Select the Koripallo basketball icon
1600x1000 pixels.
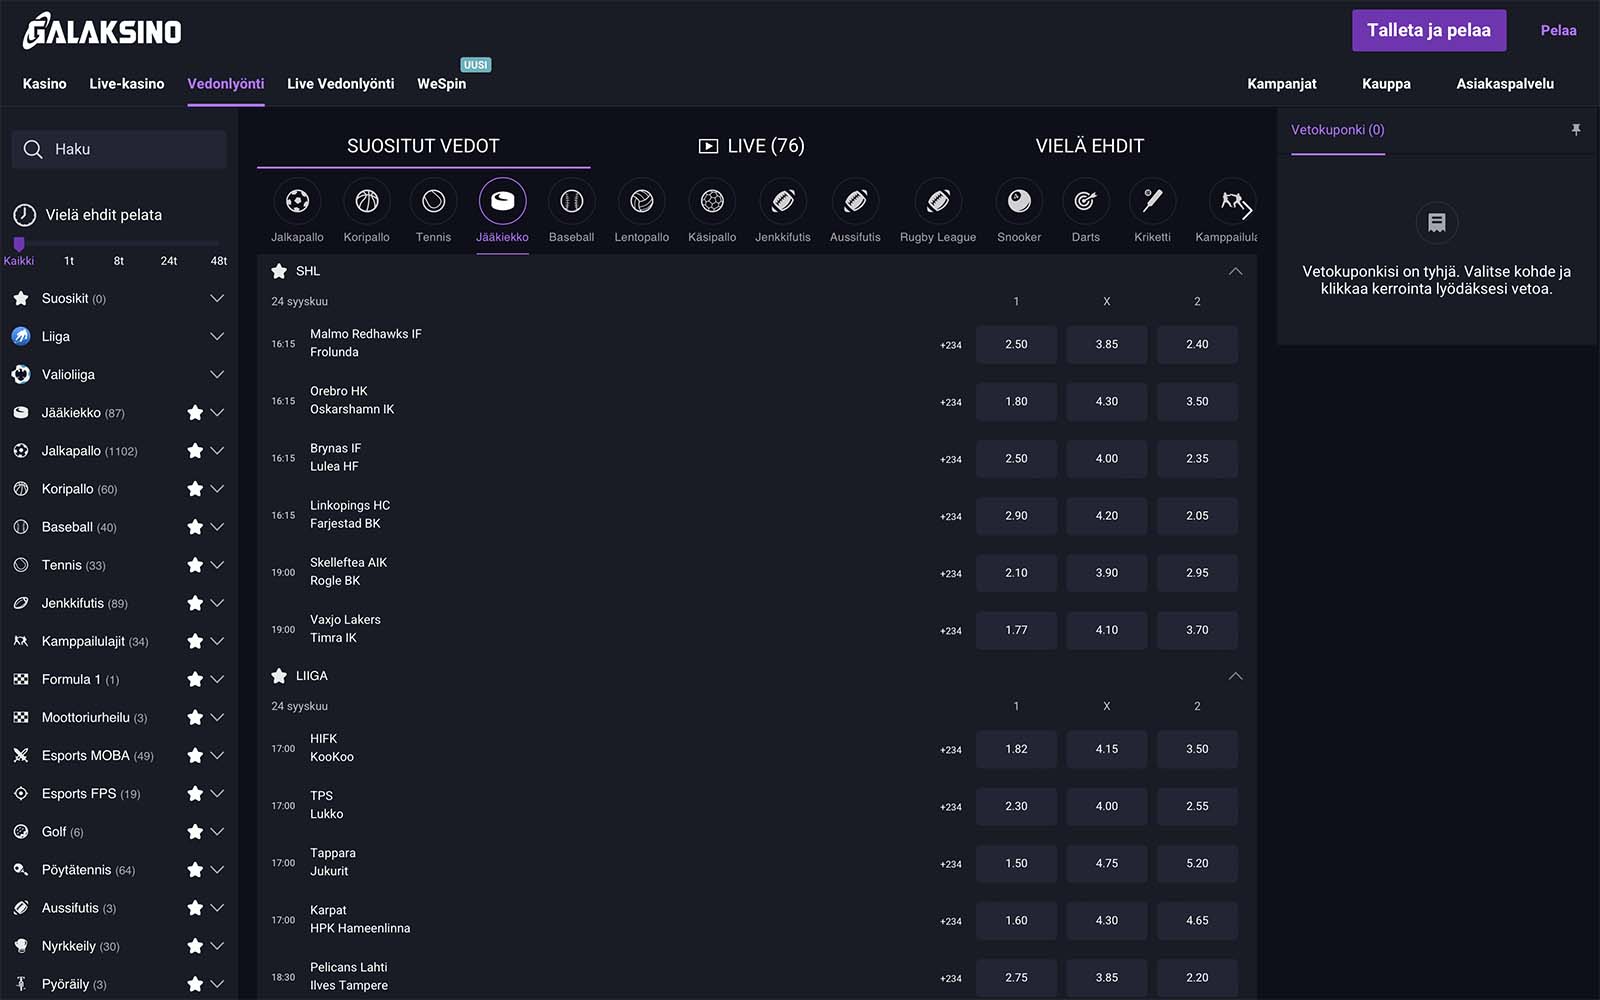click(366, 202)
